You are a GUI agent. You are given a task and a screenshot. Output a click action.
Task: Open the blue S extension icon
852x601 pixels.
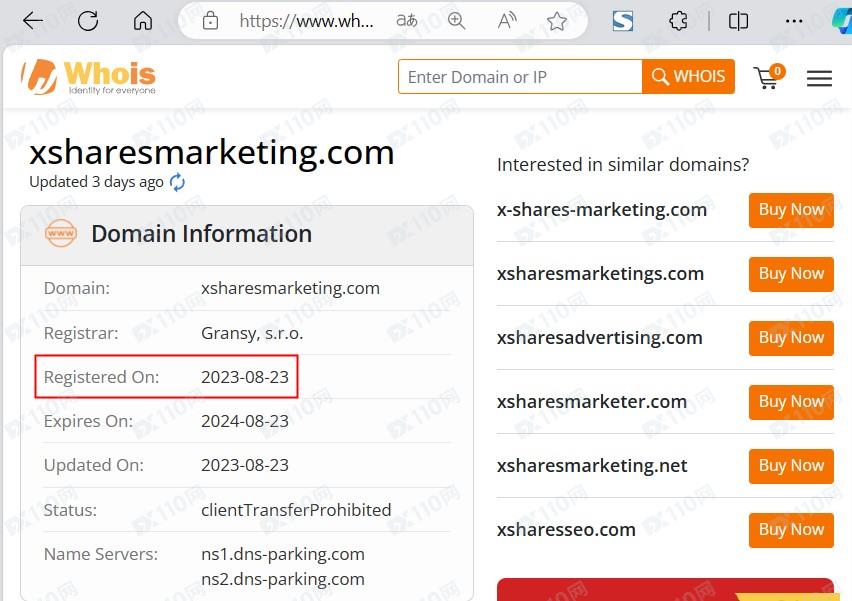pyautogui.click(x=623, y=21)
